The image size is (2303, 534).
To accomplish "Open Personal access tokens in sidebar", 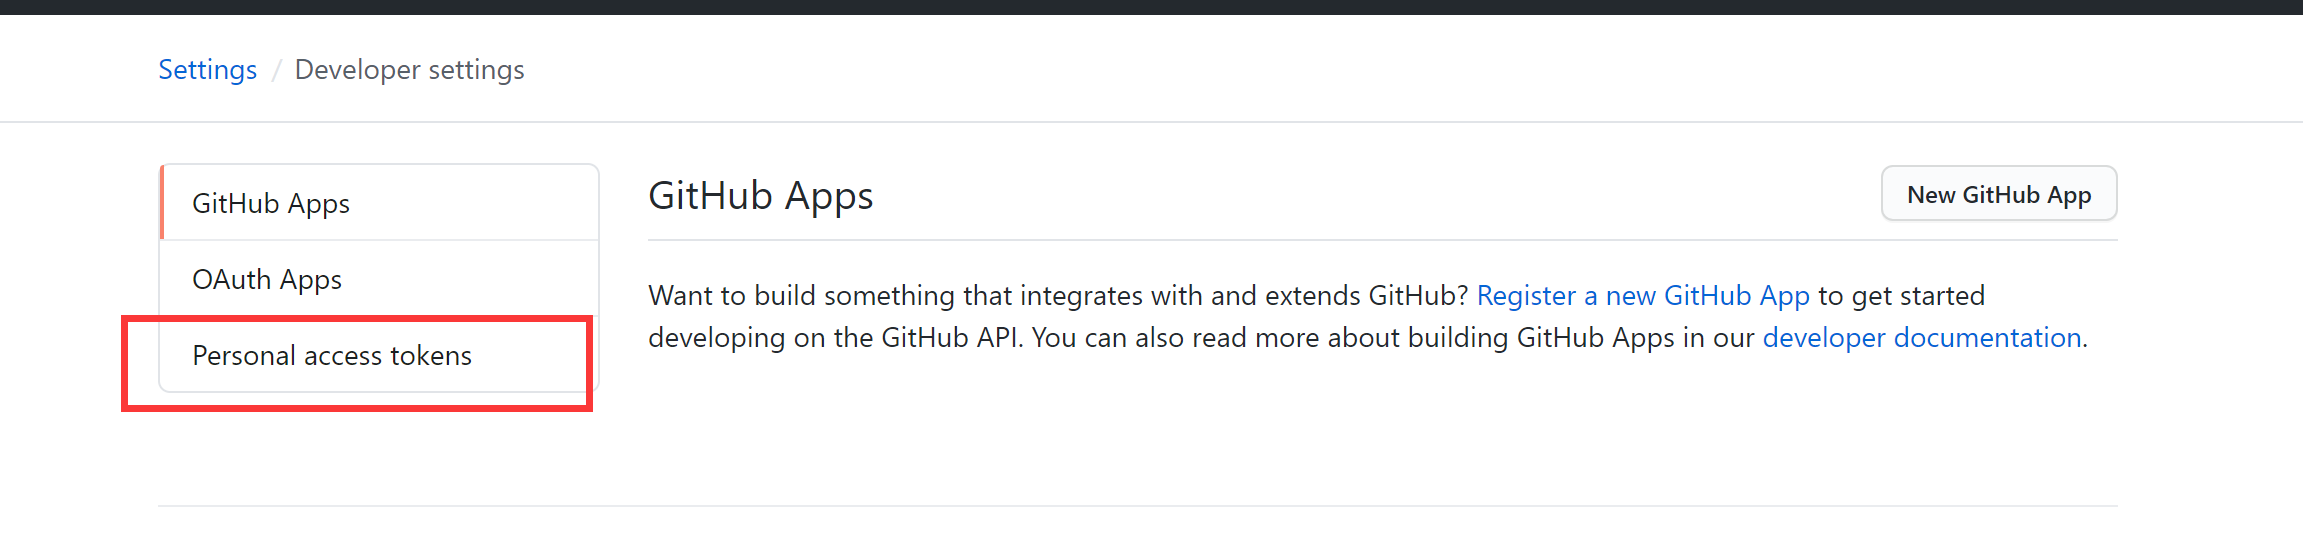I will (x=332, y=356).
